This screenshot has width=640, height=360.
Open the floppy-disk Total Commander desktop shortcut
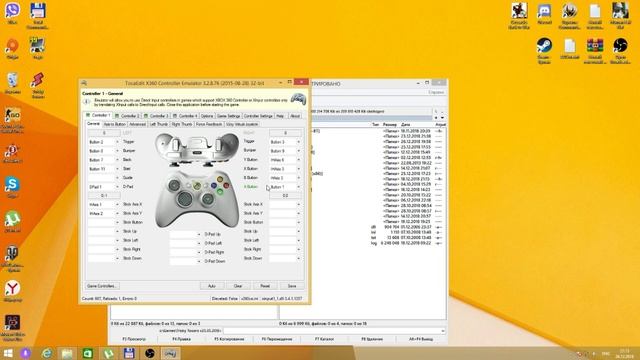coord(38,11)
